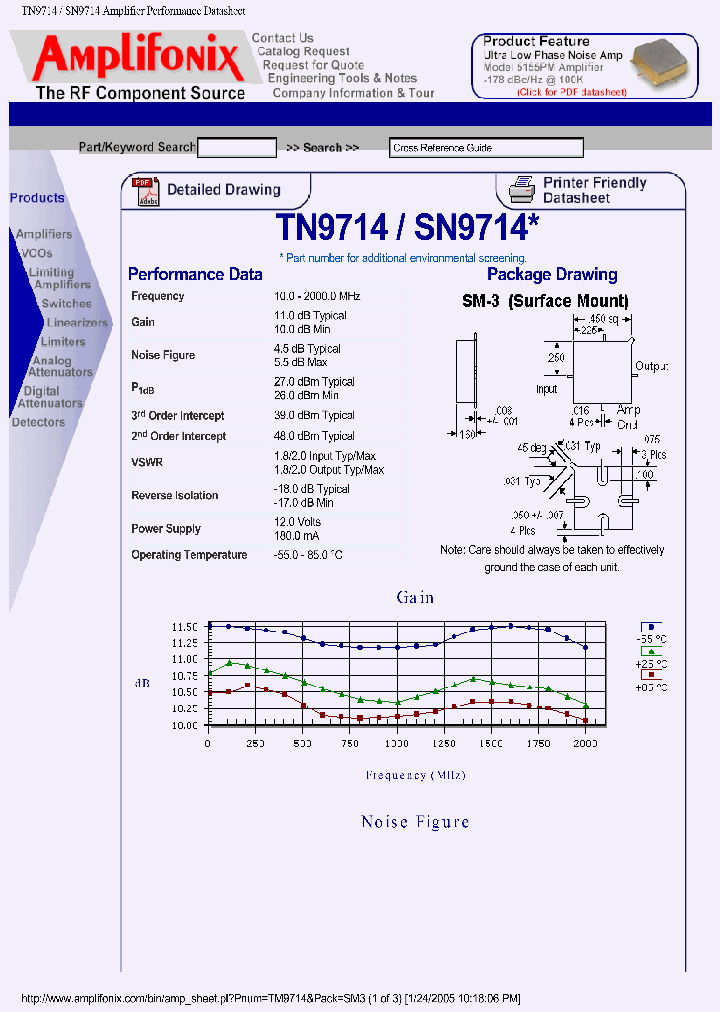The width and height of the screenshot is (720, 1012).
Task: Click the Frequency (MHz) axis label
Action: click(415, 775)
